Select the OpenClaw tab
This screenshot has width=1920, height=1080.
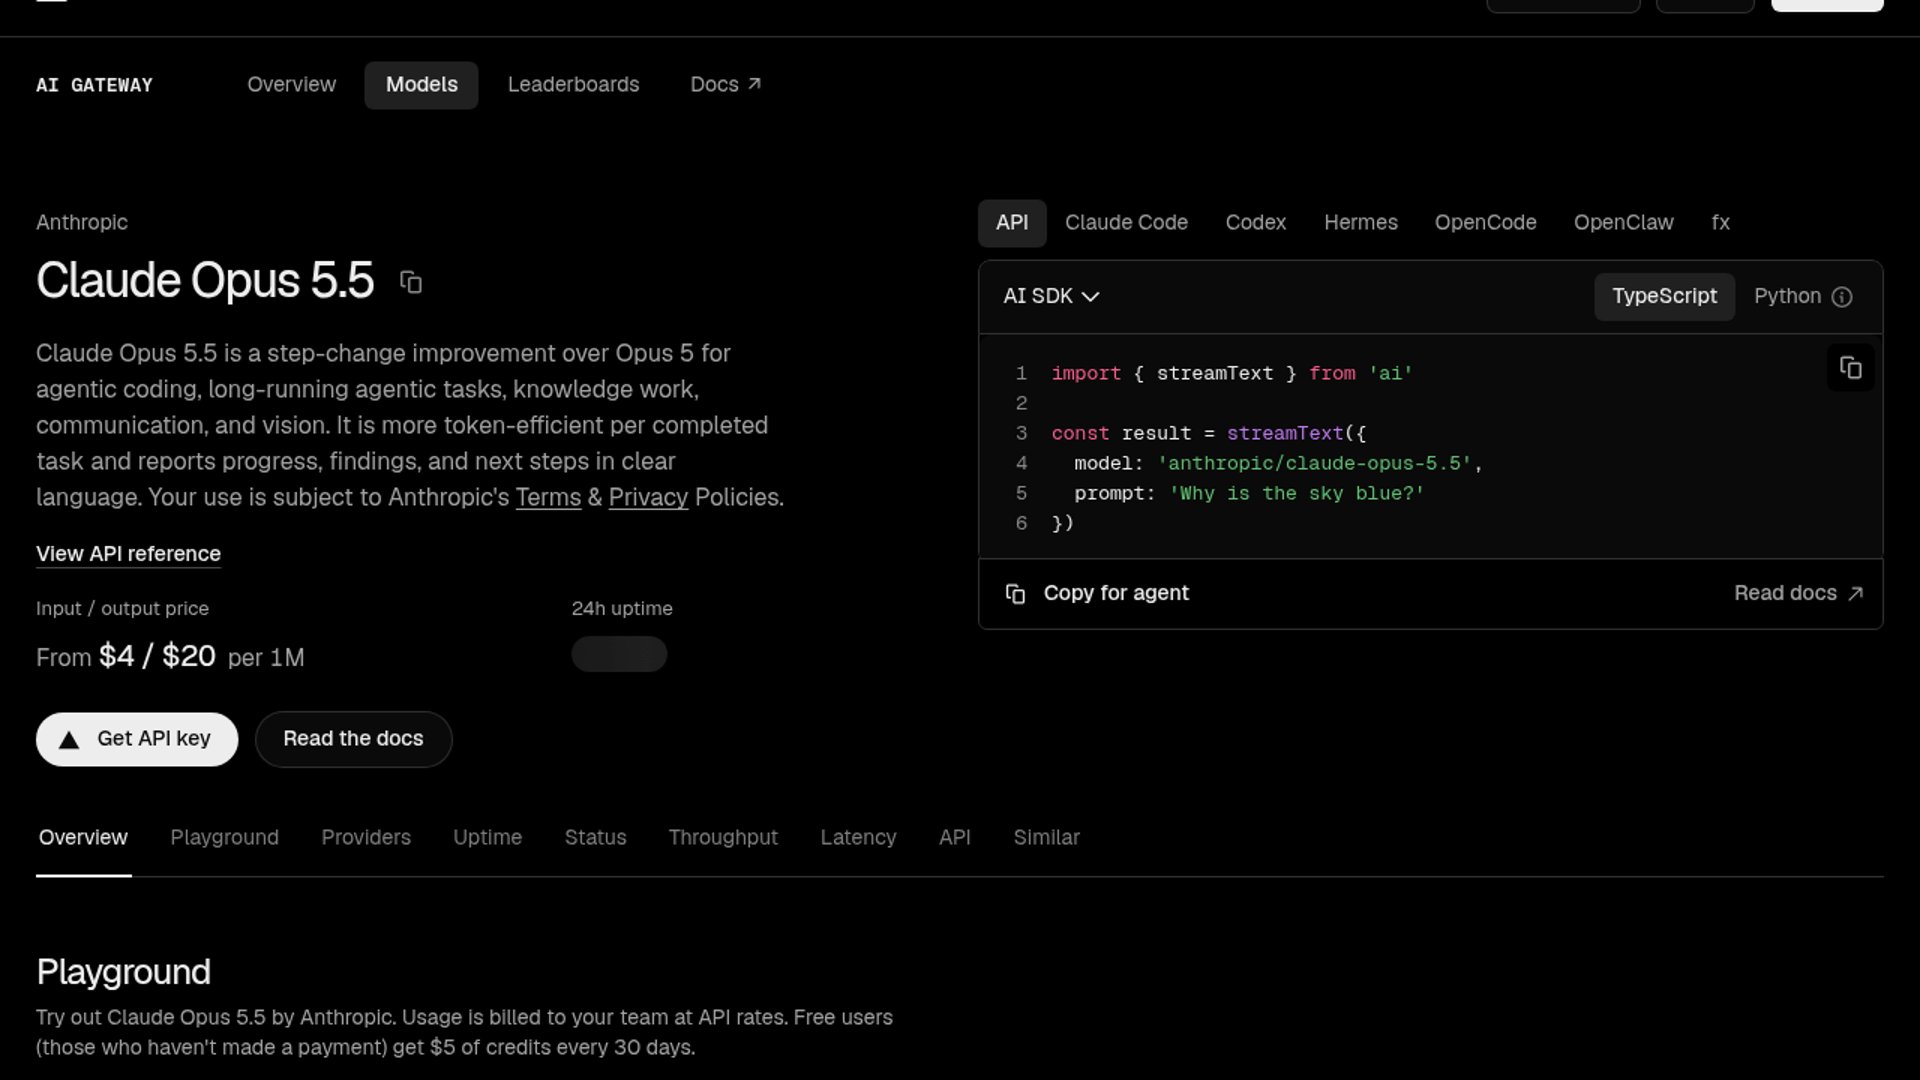pos(1623,223)
